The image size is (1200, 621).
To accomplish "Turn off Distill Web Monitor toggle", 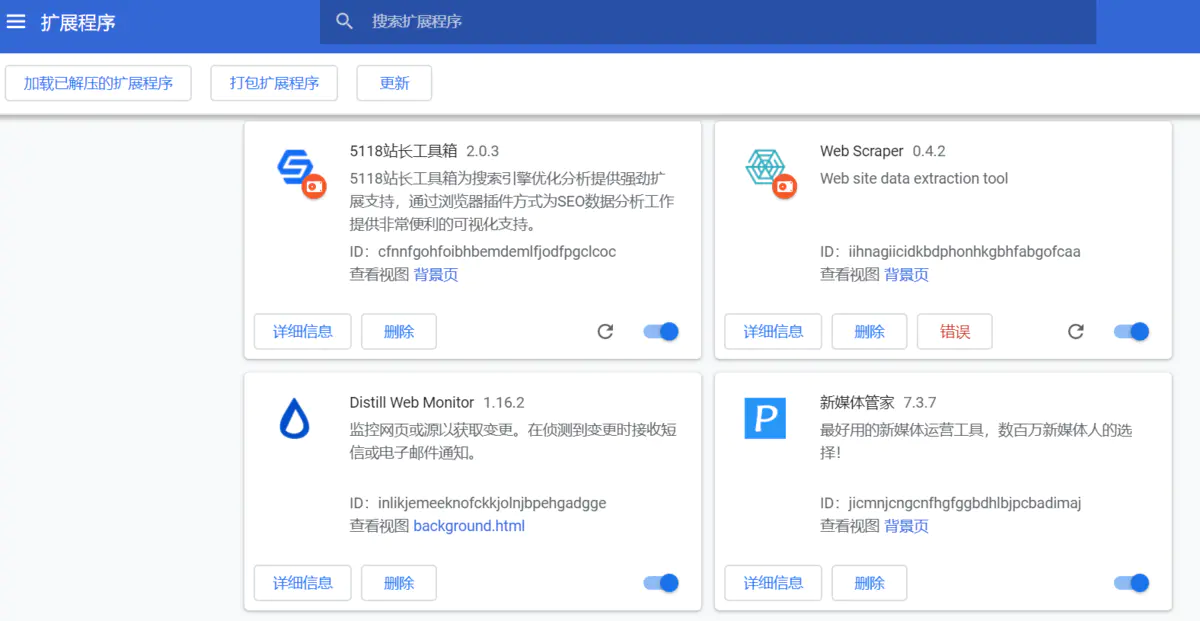I will pyautogui.click(x=661, y=583).
